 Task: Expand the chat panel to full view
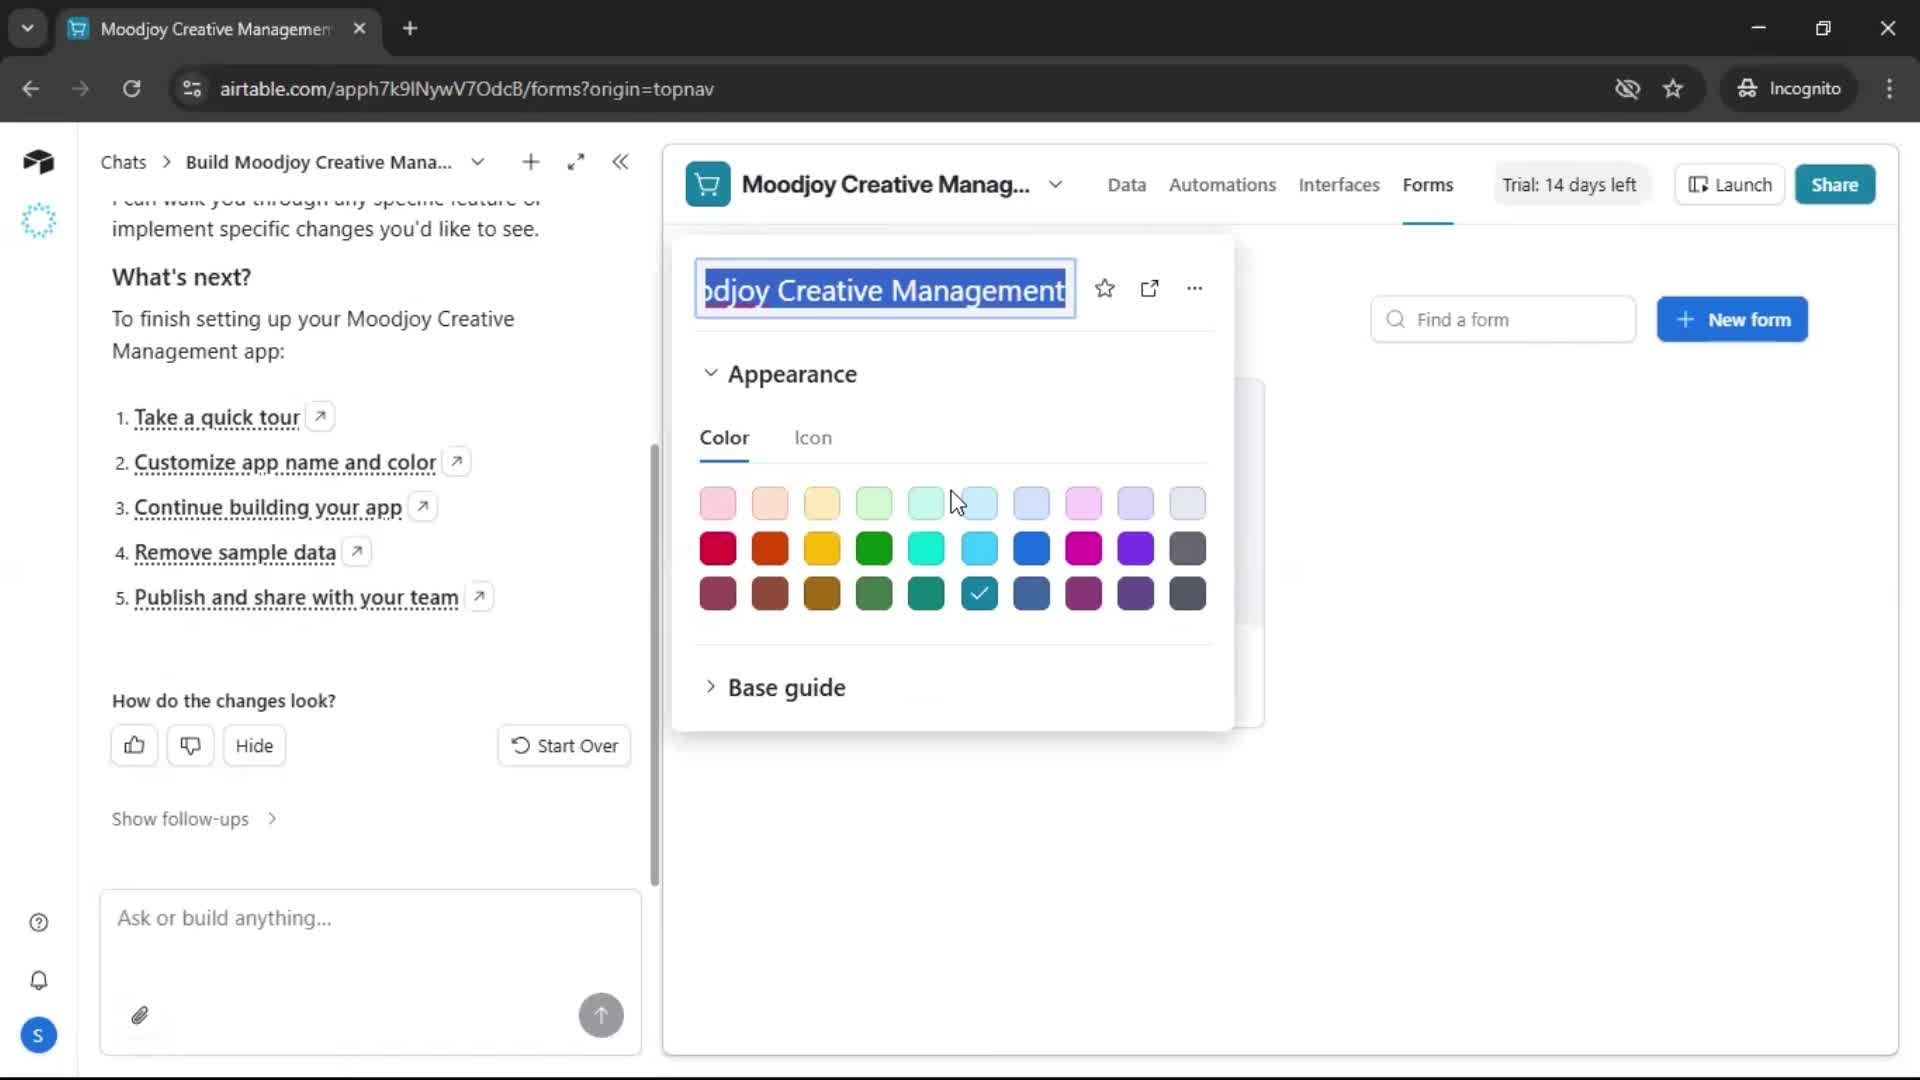[x=575, y=162]
